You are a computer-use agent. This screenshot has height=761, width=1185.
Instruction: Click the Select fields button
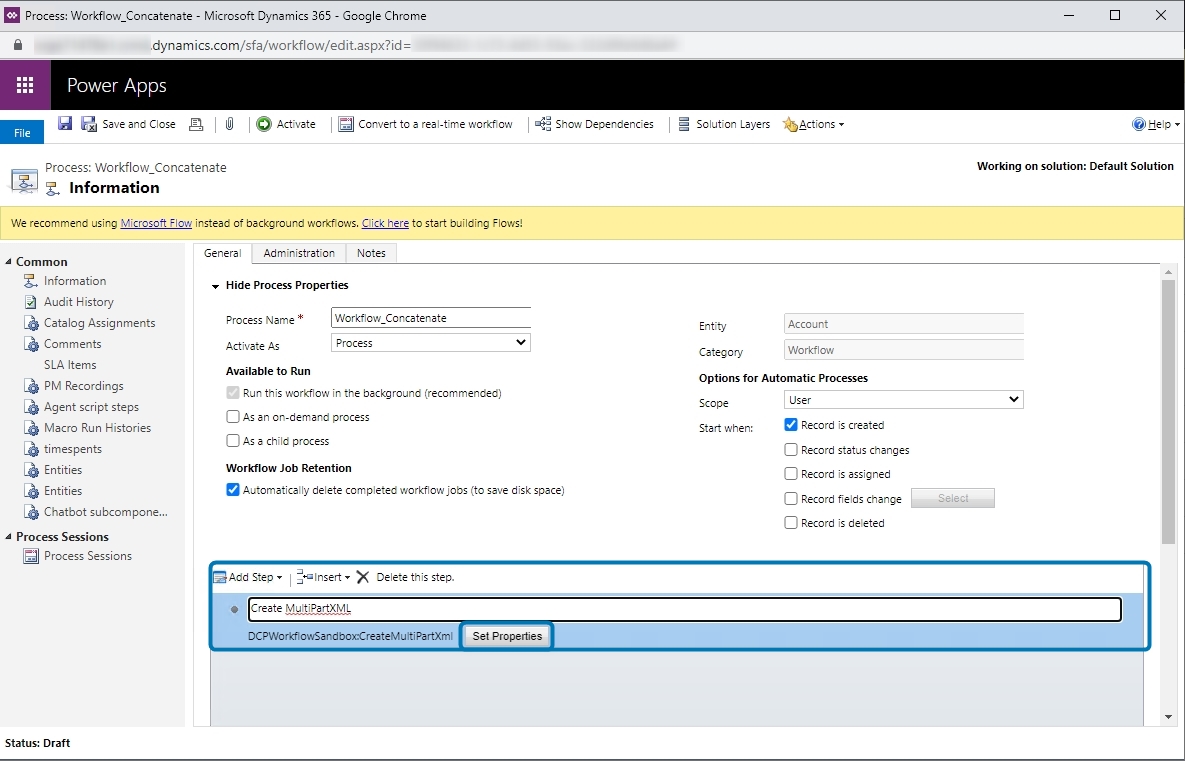[x=953, y=498]
